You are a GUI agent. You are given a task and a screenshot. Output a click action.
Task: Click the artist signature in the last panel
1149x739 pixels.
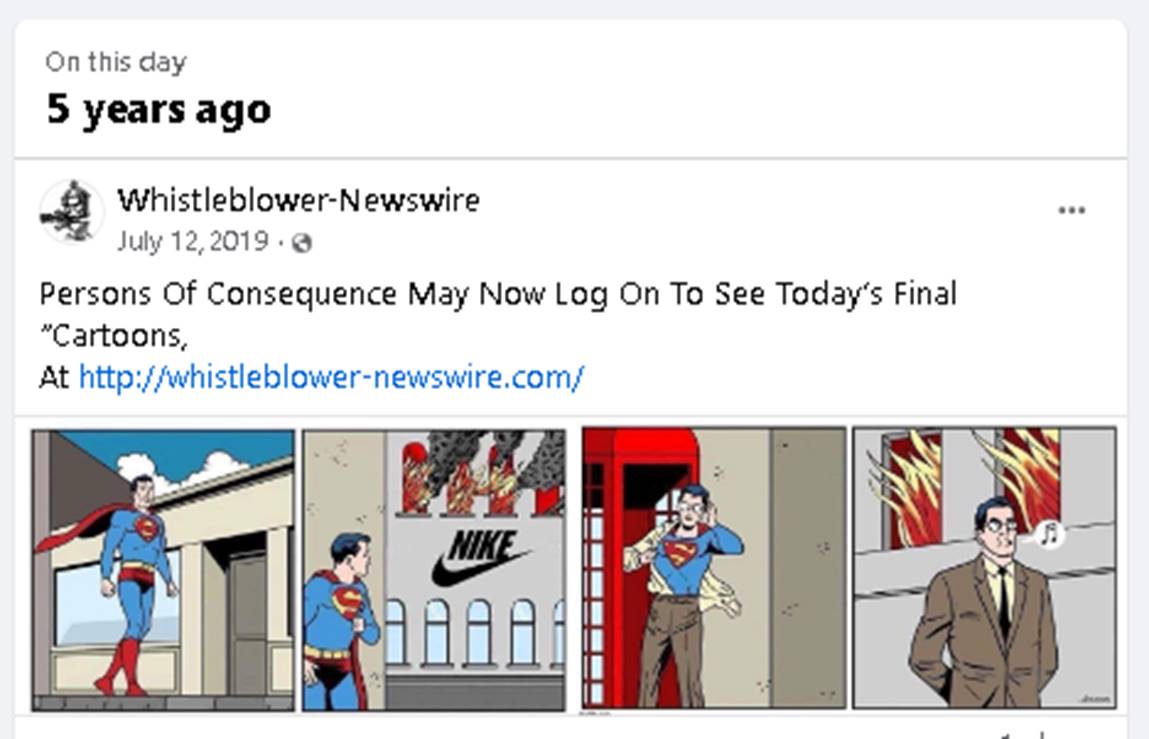point(1096,699)
